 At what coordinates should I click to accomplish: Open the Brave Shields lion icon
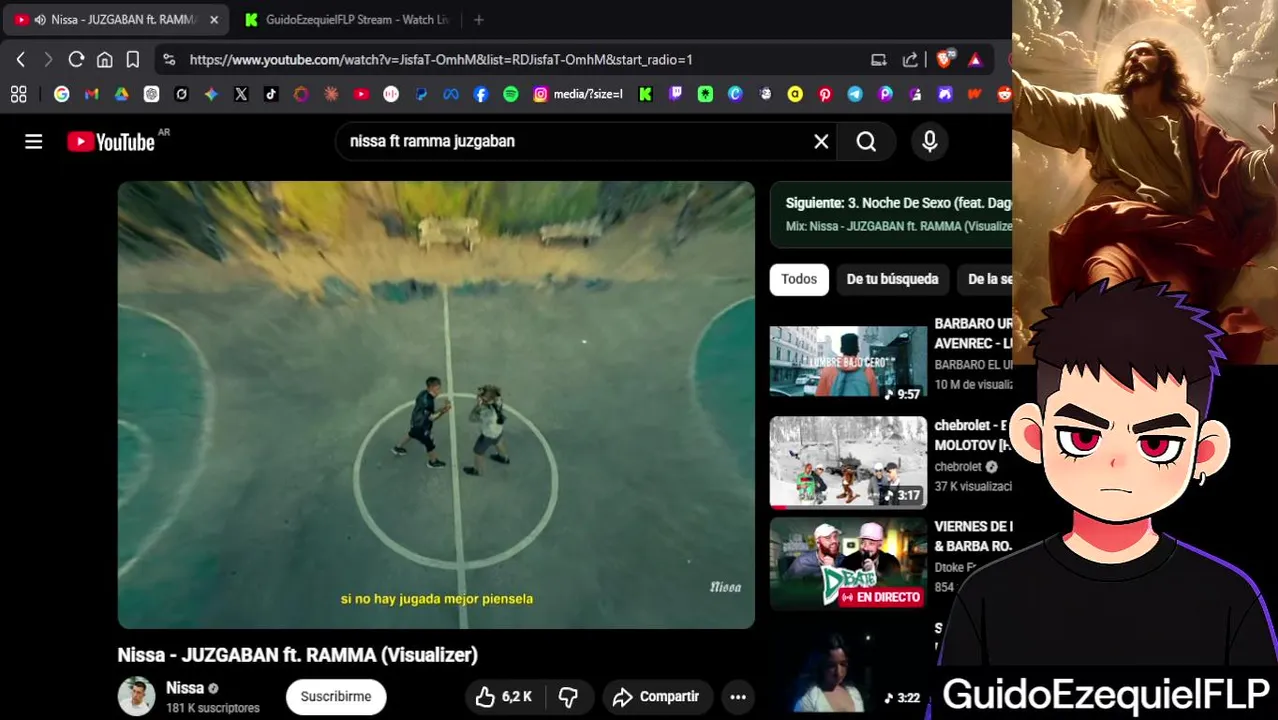click(x=945, y=60)
